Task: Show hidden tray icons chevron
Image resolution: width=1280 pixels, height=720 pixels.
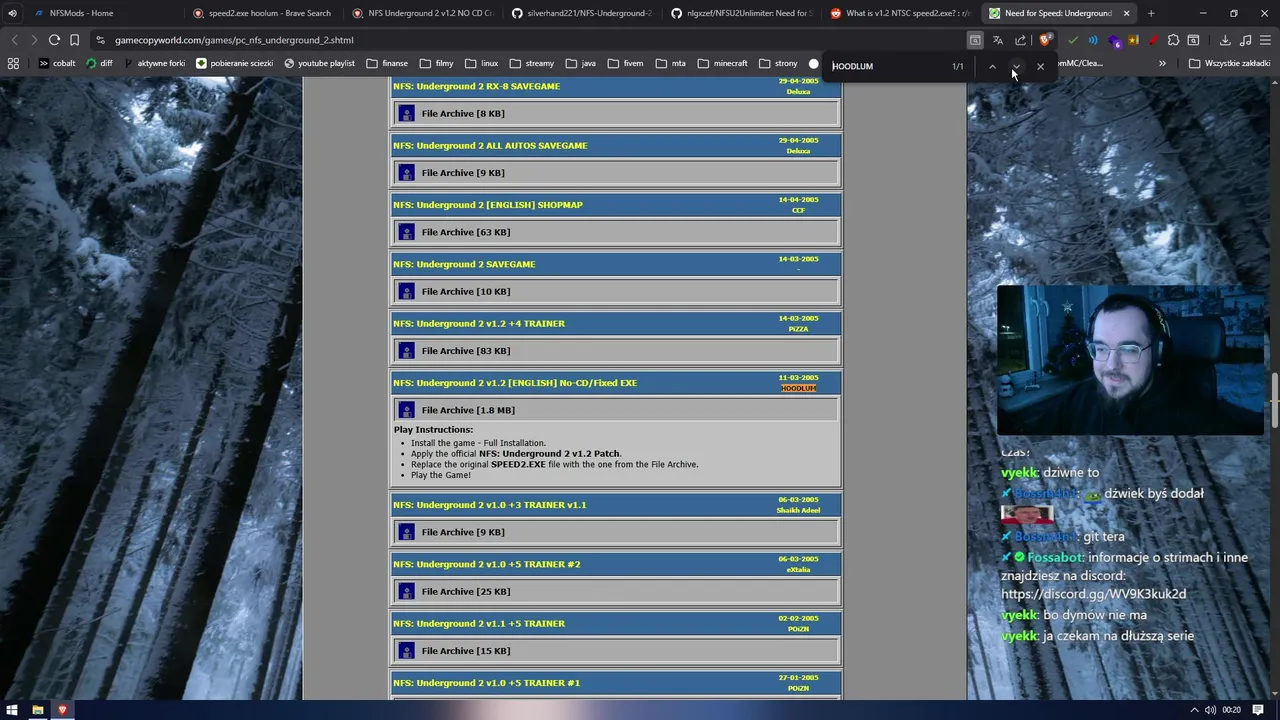Action: tap(1194, 710)
